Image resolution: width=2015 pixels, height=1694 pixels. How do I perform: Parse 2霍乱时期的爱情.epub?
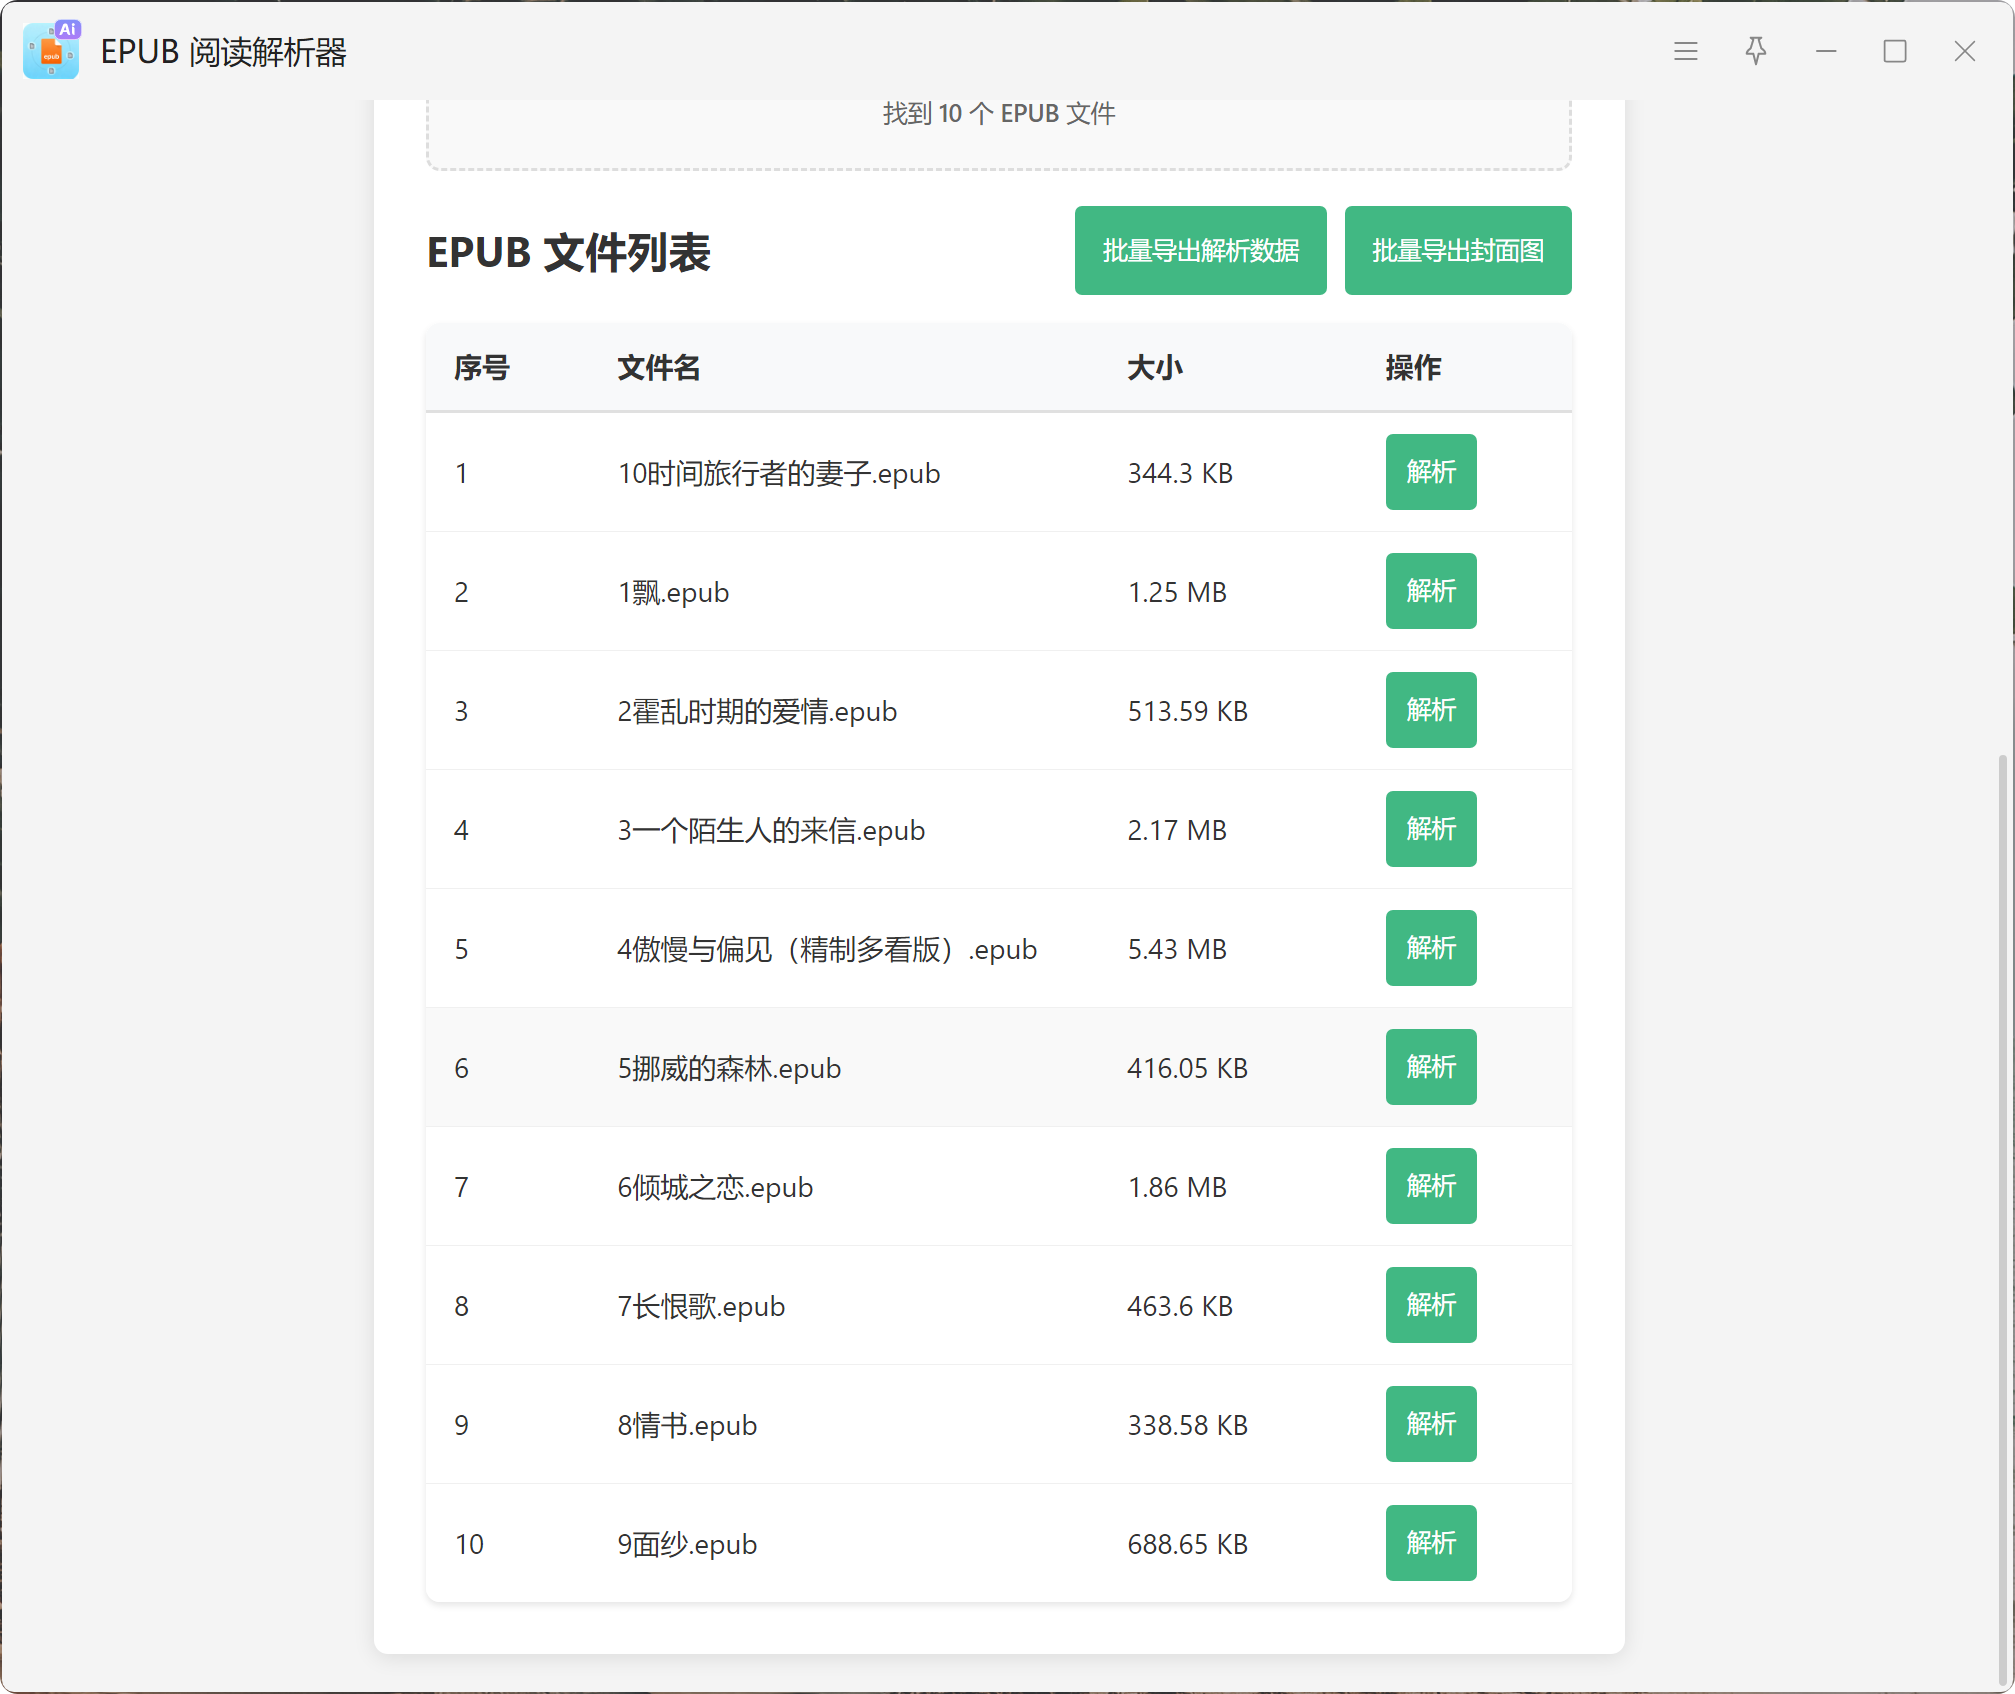1430,710
